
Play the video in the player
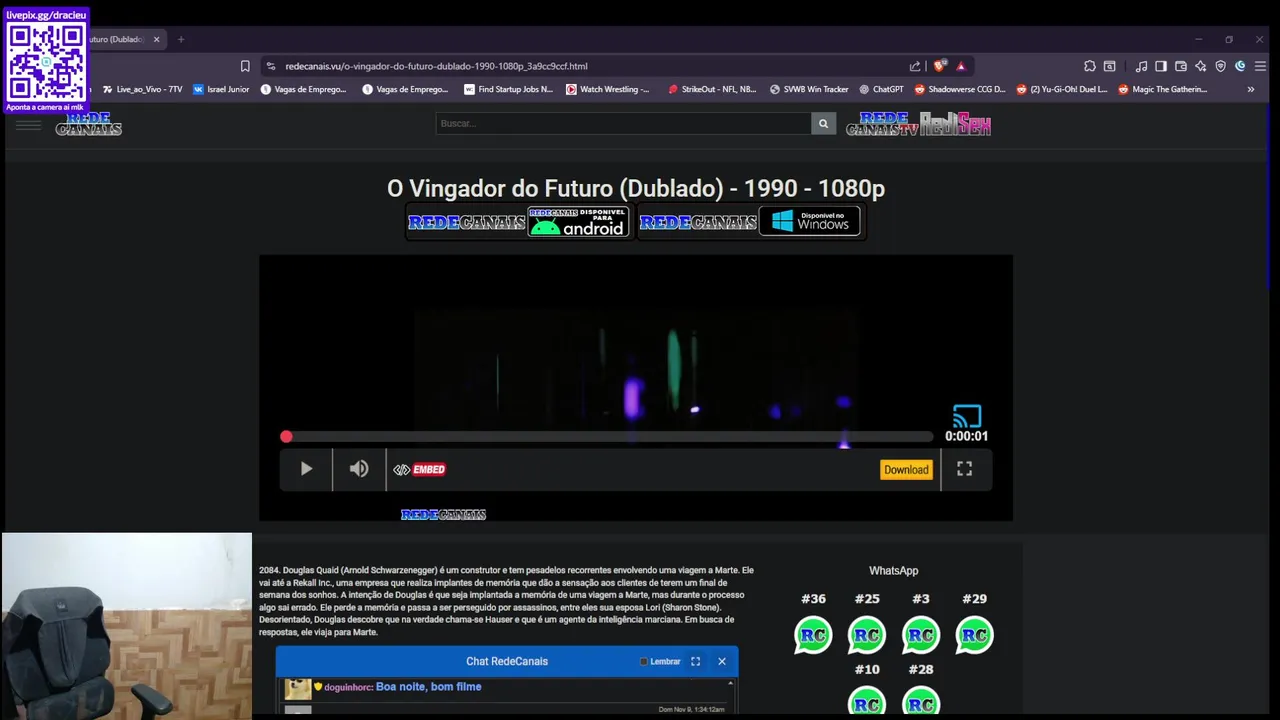[306, 469]
